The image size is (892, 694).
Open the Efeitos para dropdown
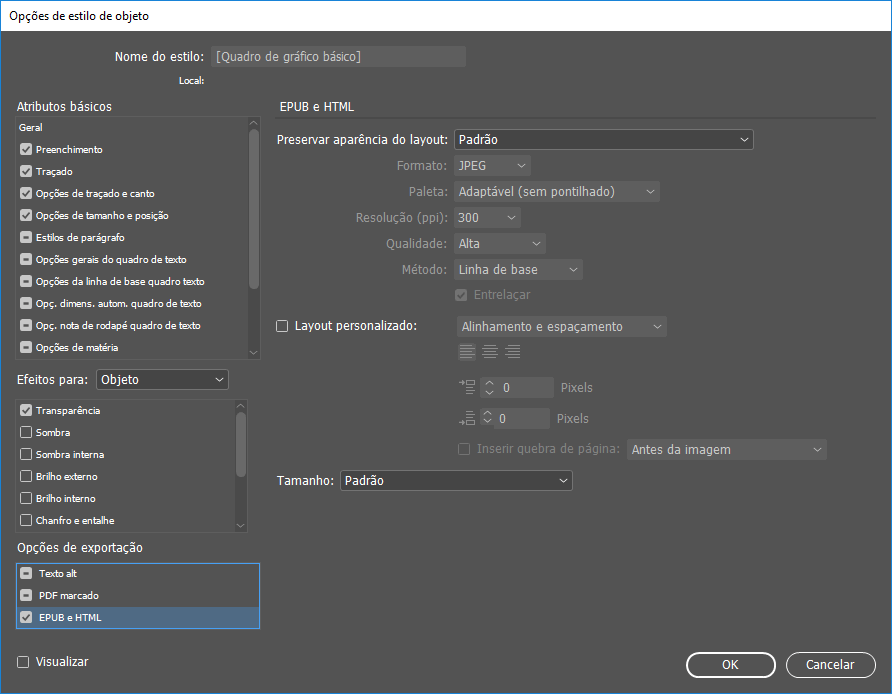(x=162, y=380)
